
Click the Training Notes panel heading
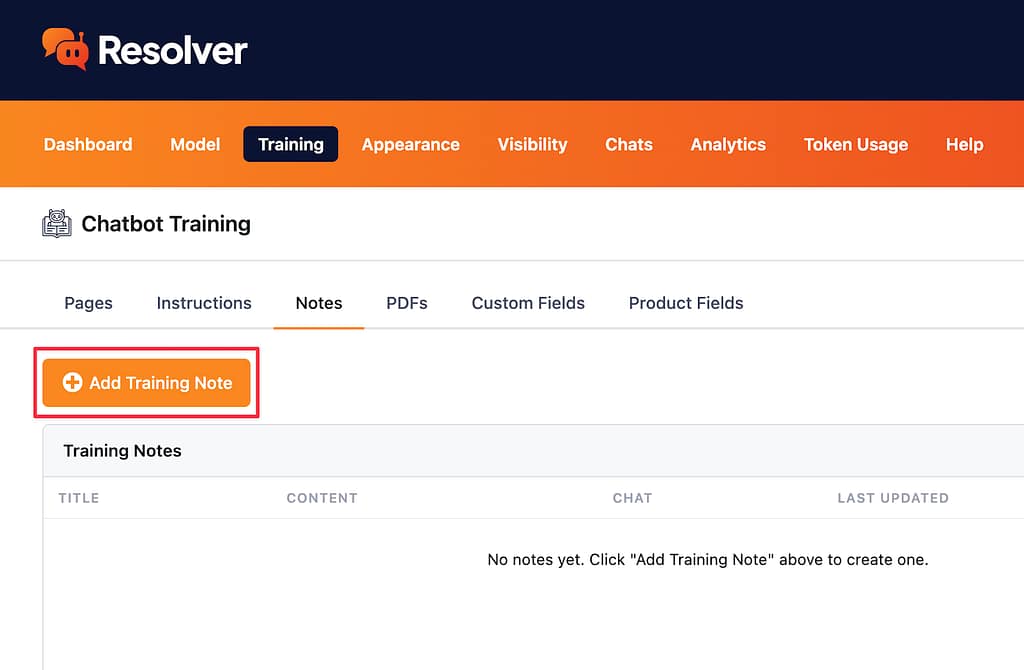tap(122, 451)
